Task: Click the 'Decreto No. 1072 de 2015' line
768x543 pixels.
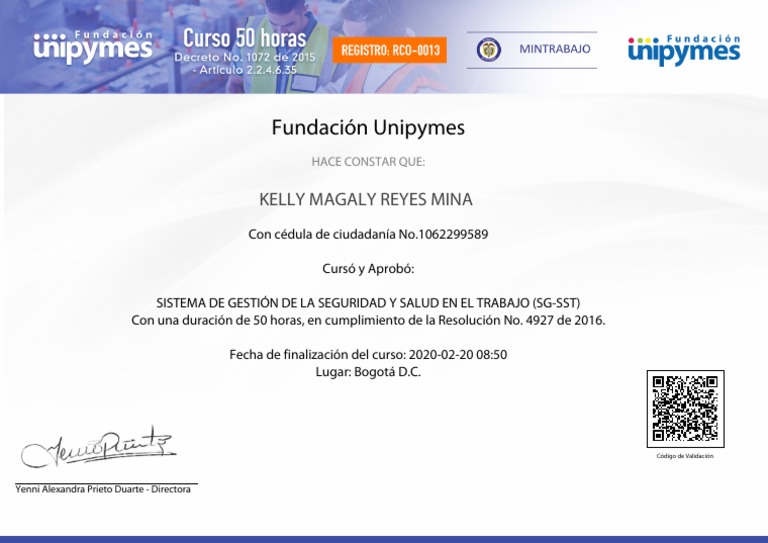Action: tap(244, 57)
